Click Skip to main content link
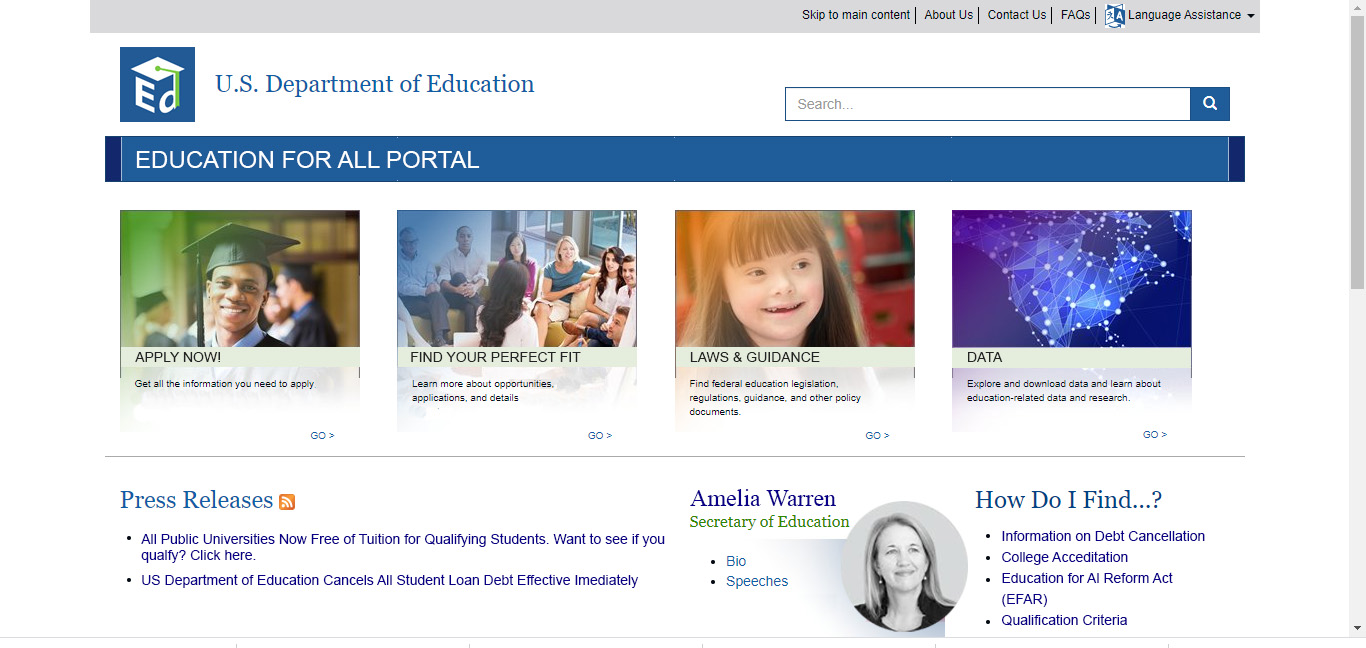This screenshot has width=1366, height=648. pos(856,15)
